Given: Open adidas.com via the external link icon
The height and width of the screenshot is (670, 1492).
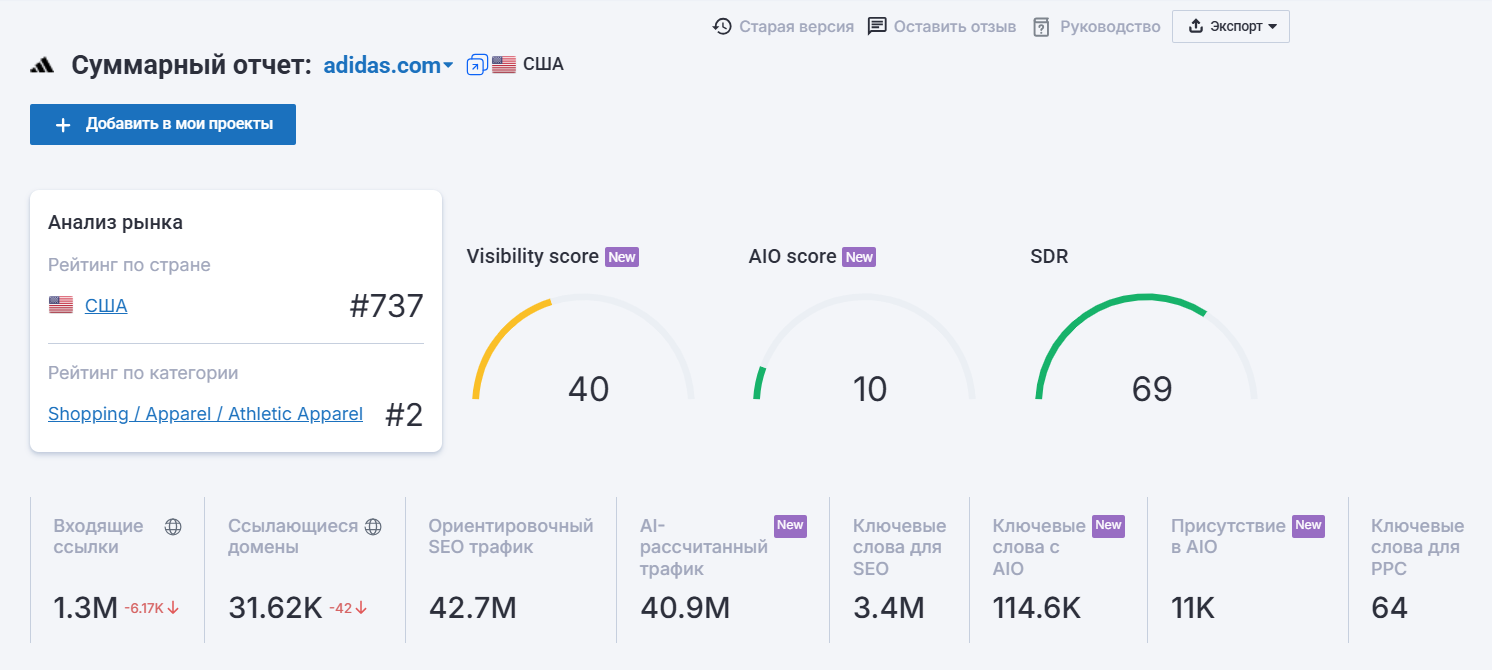Looking at the screenshot, I should [475, 63].
